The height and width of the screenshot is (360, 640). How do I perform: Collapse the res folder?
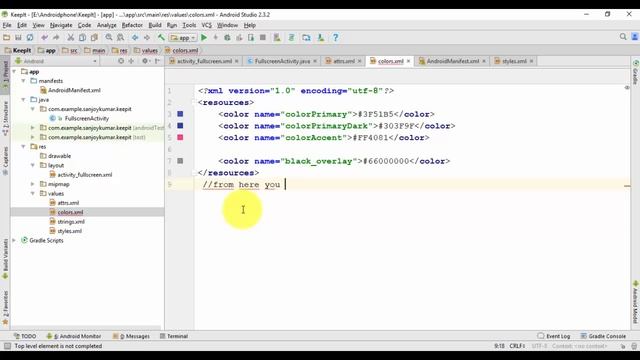[24, 147]
